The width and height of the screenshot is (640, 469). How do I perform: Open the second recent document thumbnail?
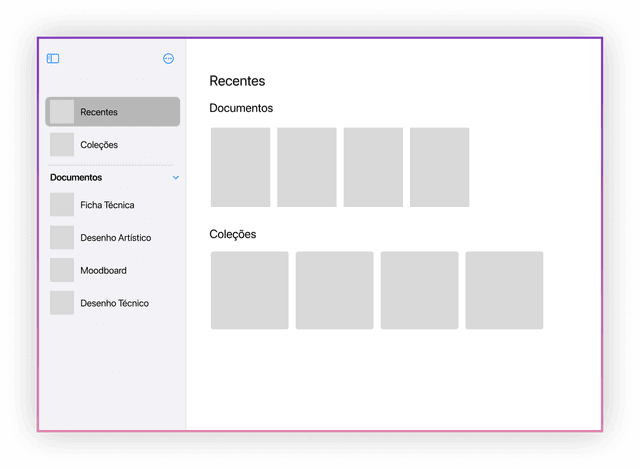click(x=307, y=167)
